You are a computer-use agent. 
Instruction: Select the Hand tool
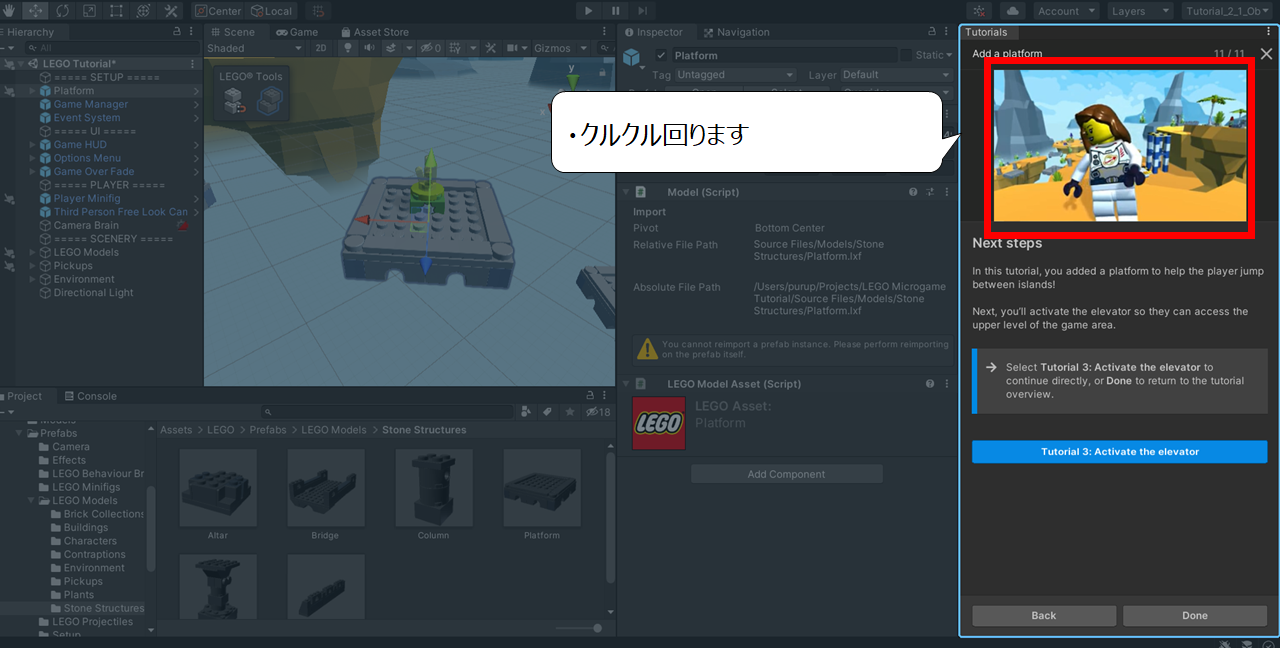point(9,11)
